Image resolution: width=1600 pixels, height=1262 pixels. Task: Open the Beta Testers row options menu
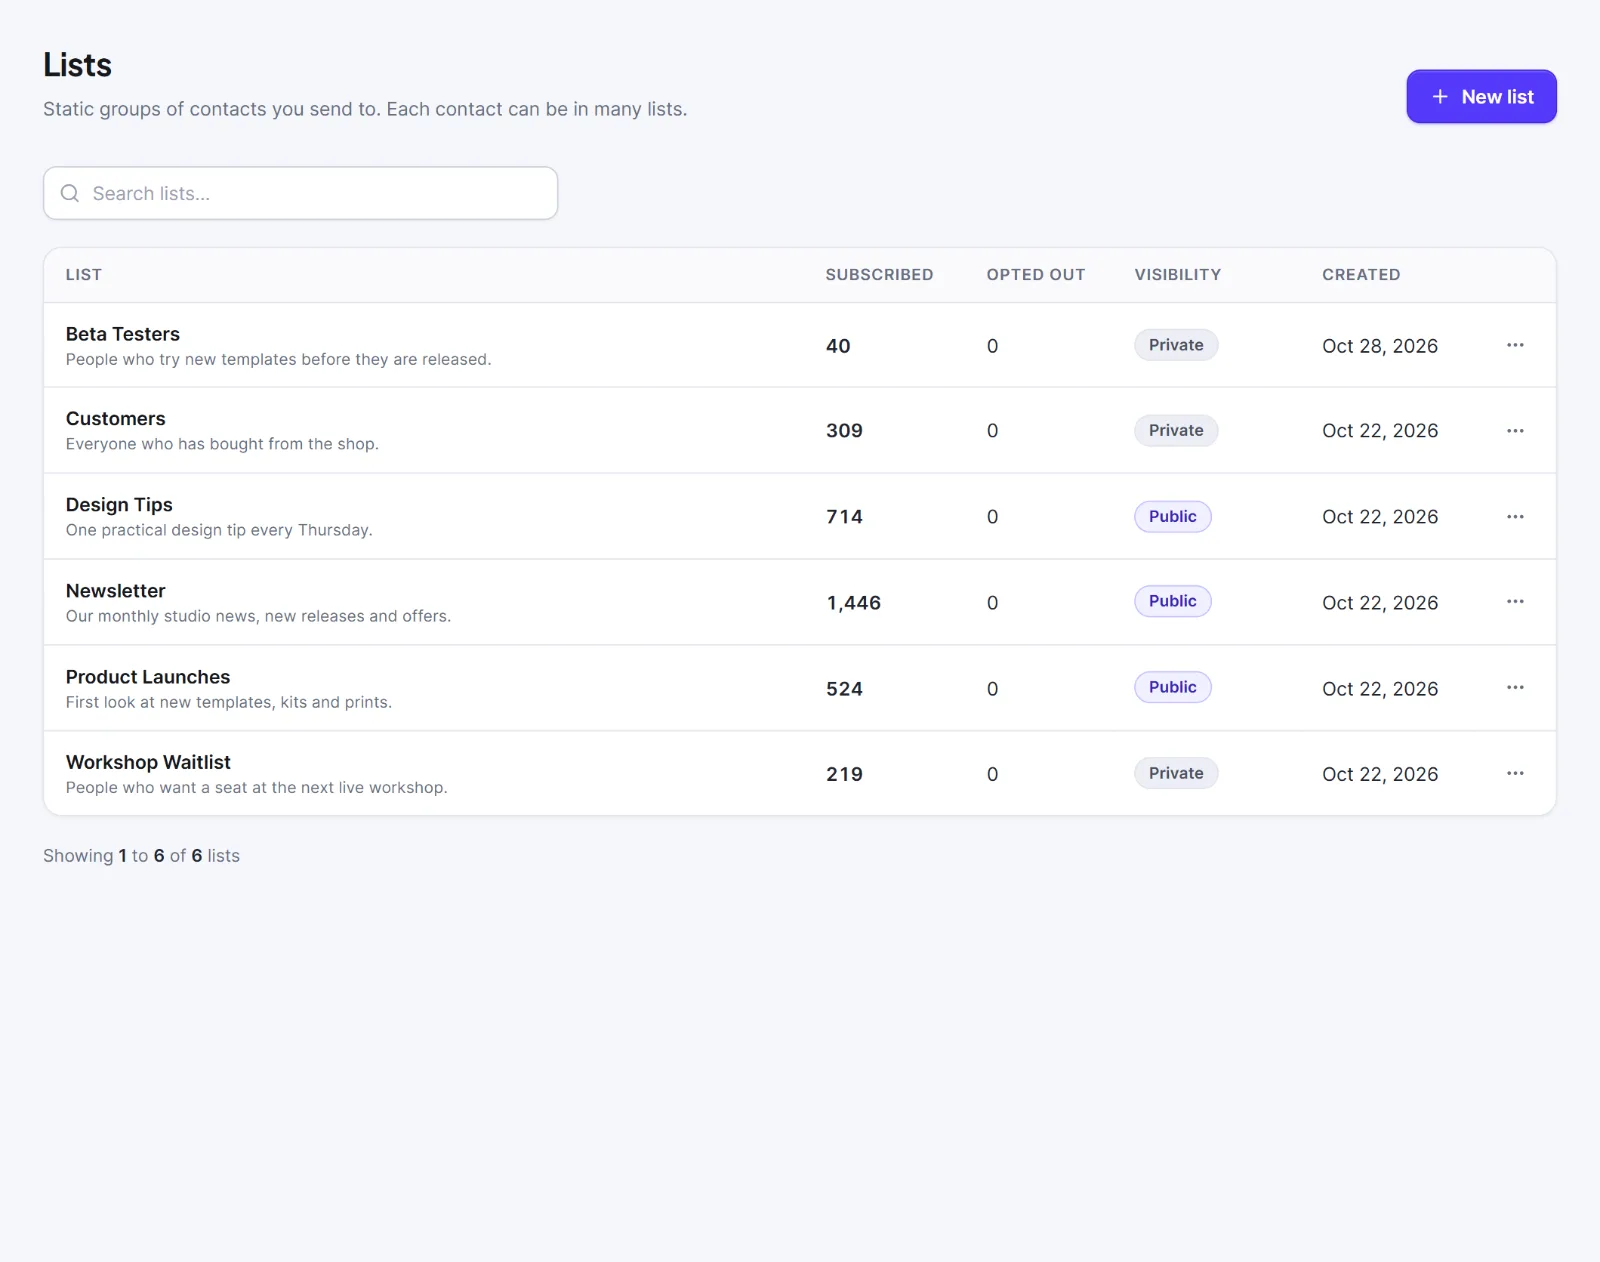pos(1515,345)
